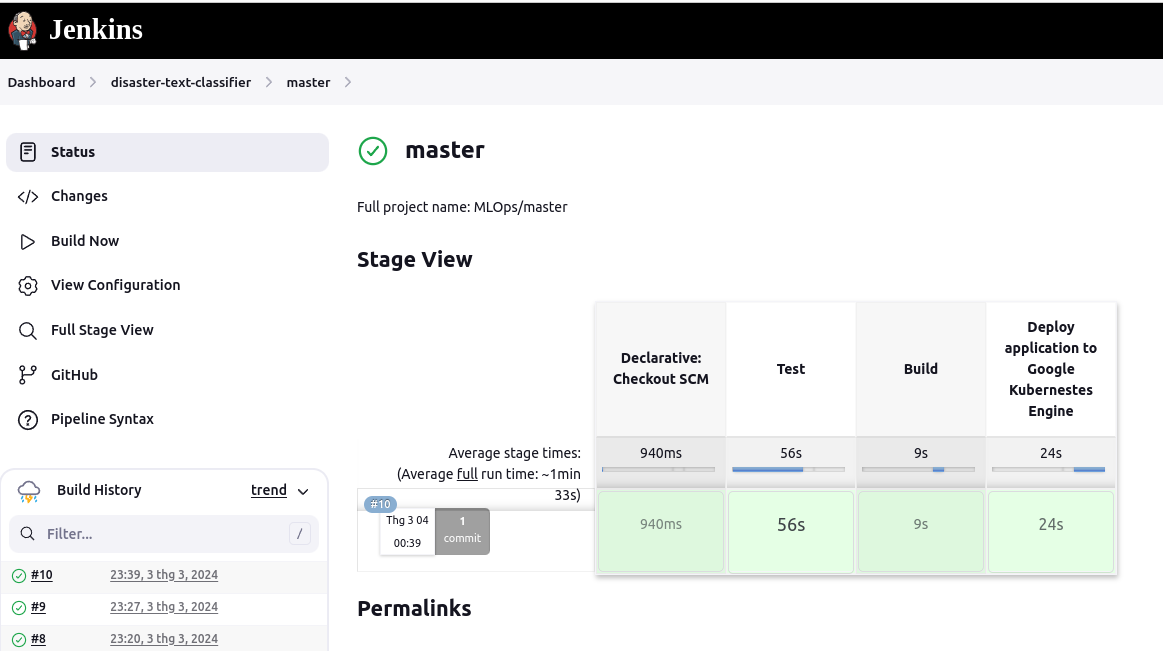1163x651 pixels.
Task: Click the Build History weather icon
Action: 29,491
